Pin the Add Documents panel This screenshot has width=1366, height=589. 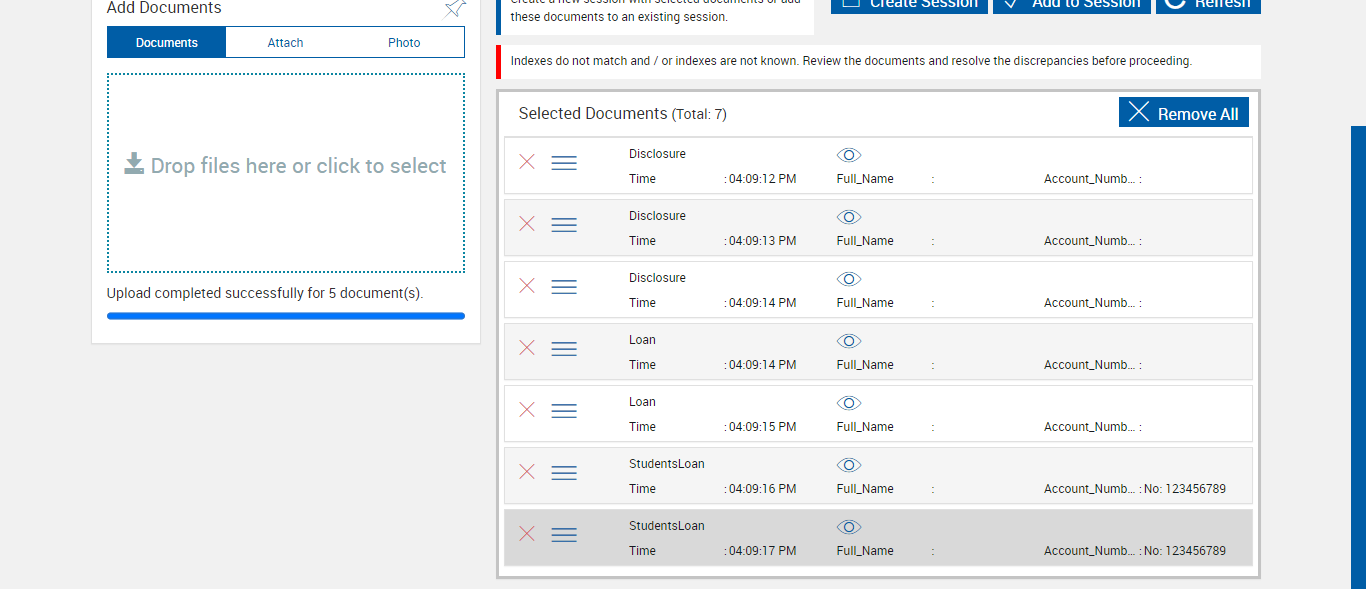coord(455,8)
